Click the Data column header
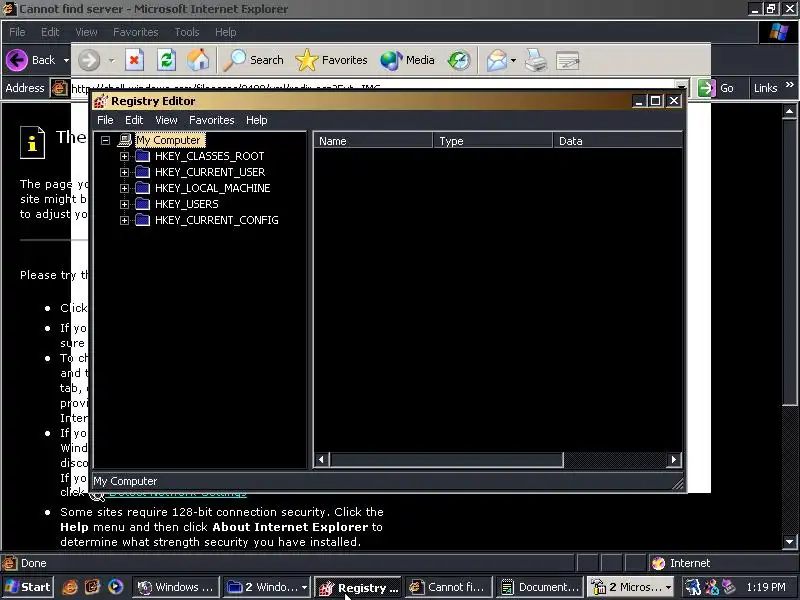Image resolution: width=800 pixels, height=600 pixels. coord(618,141)
